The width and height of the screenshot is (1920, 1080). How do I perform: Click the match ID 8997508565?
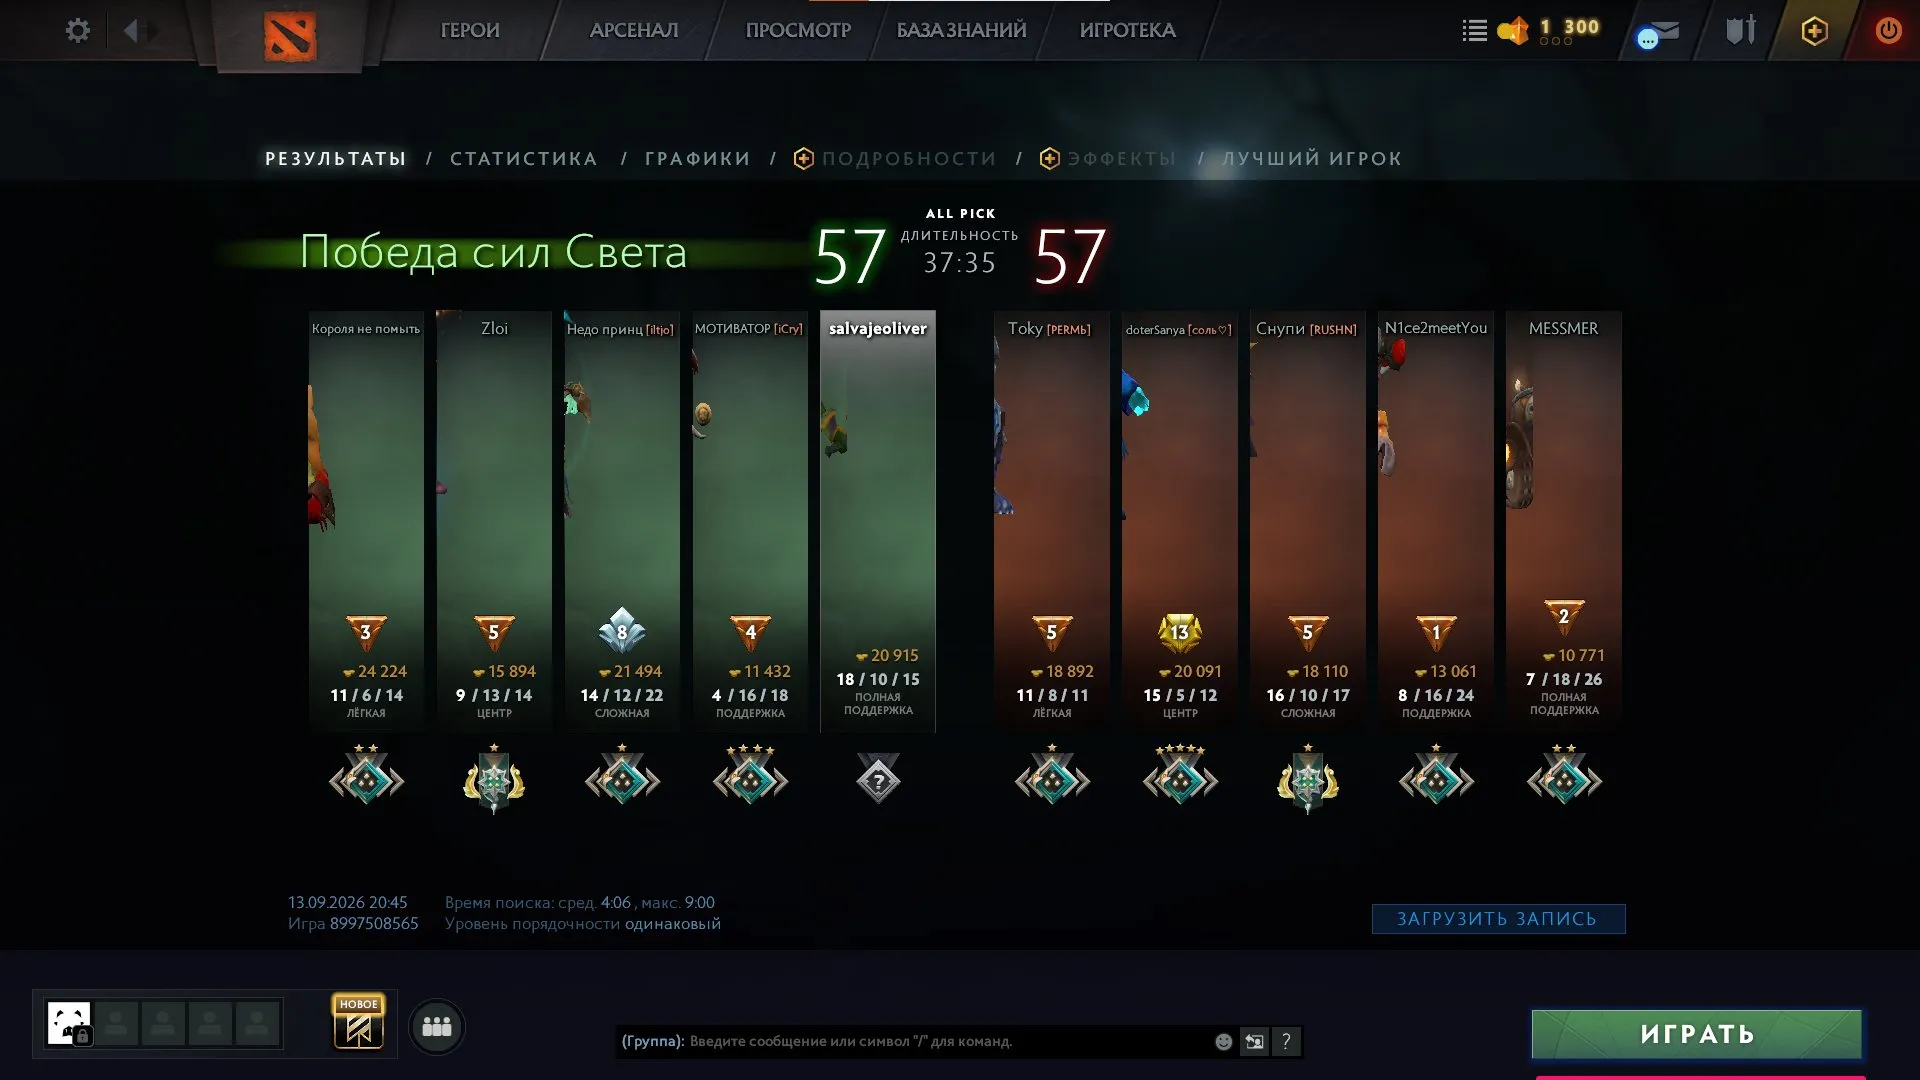[x=374, y=923]
